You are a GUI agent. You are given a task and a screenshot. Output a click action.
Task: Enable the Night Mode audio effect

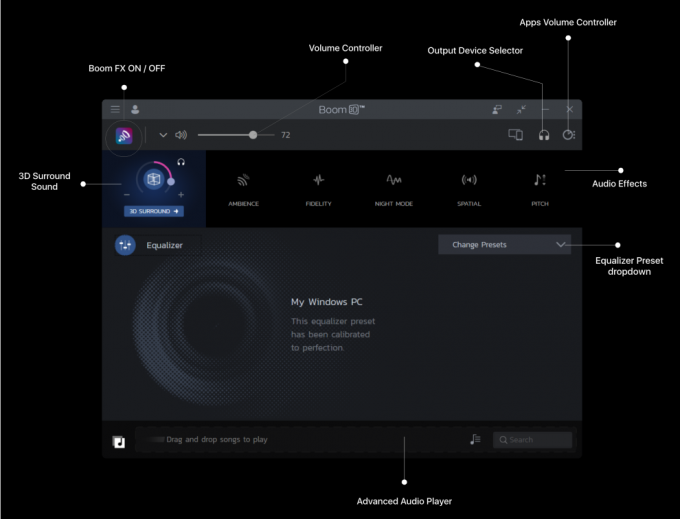tap(394, 190)
